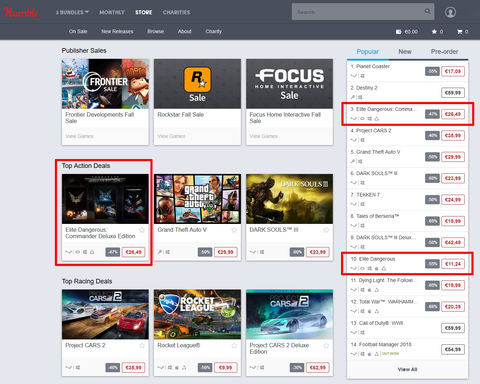
Task: Open the About link
Action: point(185,31)
